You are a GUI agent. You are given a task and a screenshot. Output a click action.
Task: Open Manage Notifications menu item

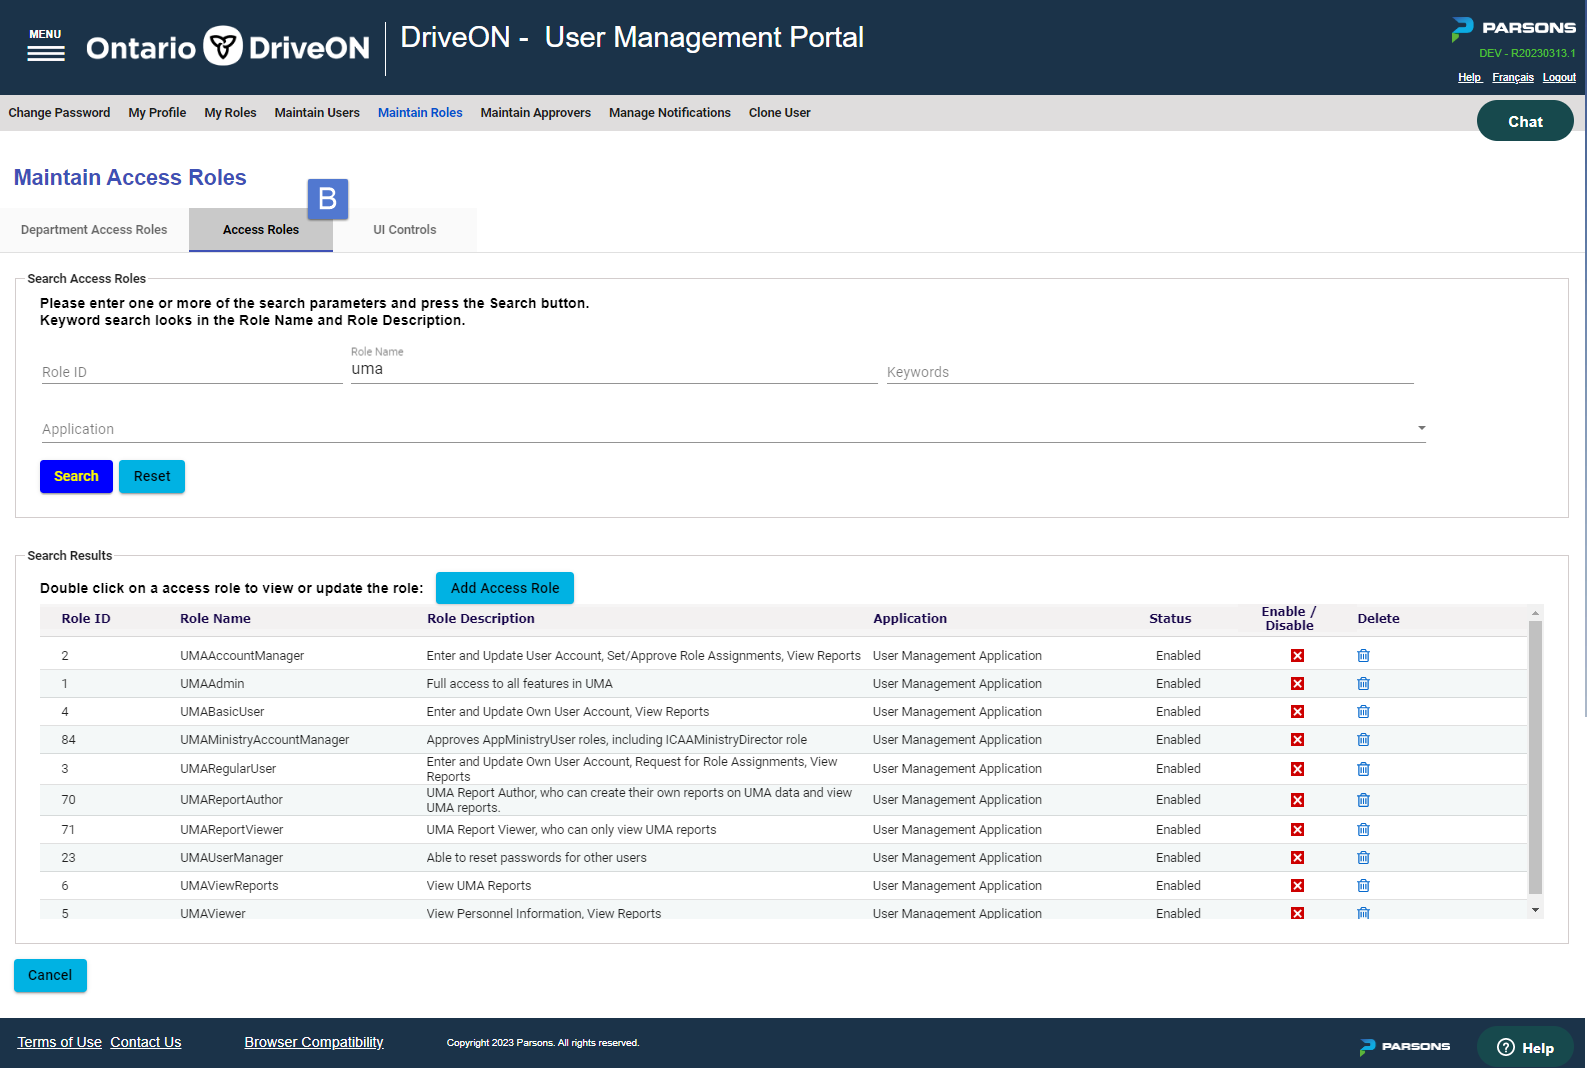pos(669,113)
